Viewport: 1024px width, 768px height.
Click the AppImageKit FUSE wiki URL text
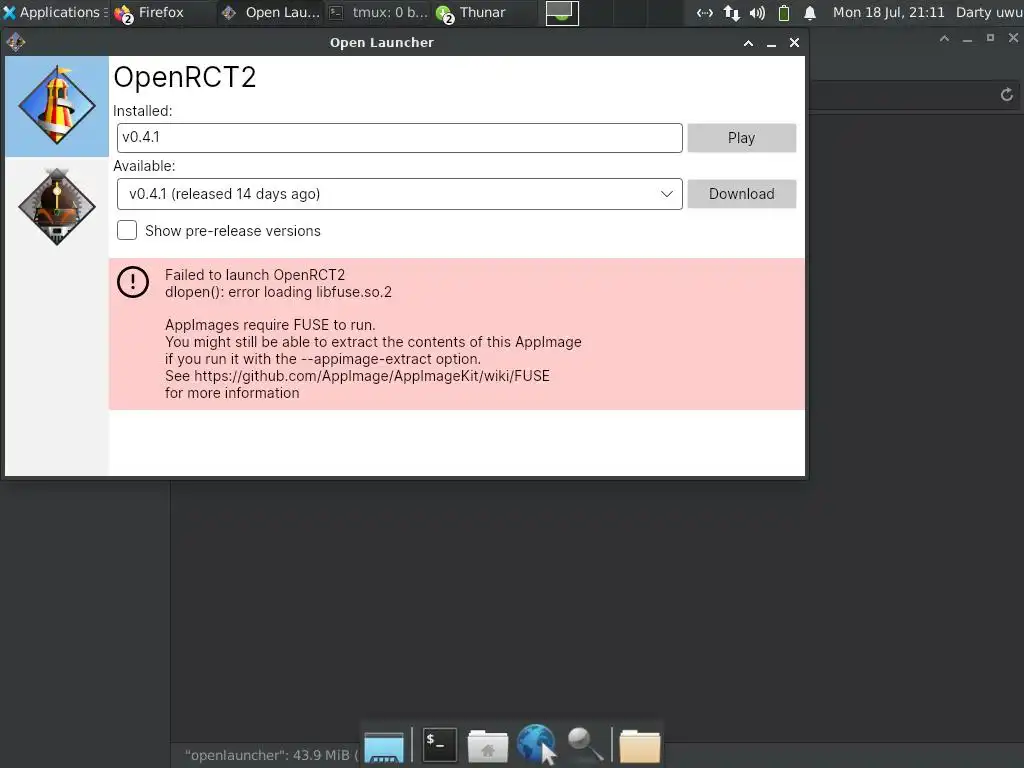coord(372,376)
